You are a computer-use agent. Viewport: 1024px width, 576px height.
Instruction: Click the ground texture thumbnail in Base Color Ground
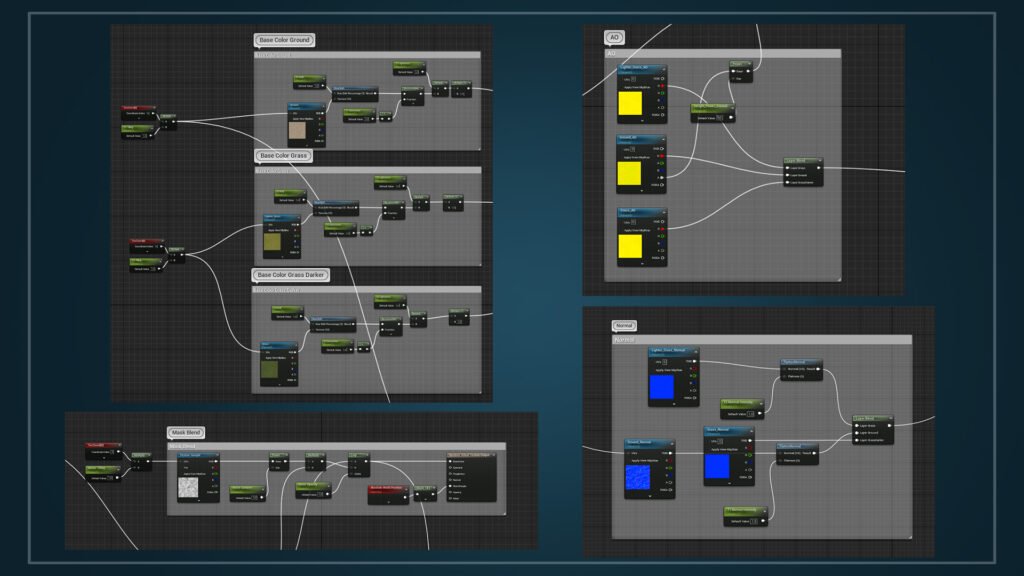pyautogui.click(x=299, y=129)
